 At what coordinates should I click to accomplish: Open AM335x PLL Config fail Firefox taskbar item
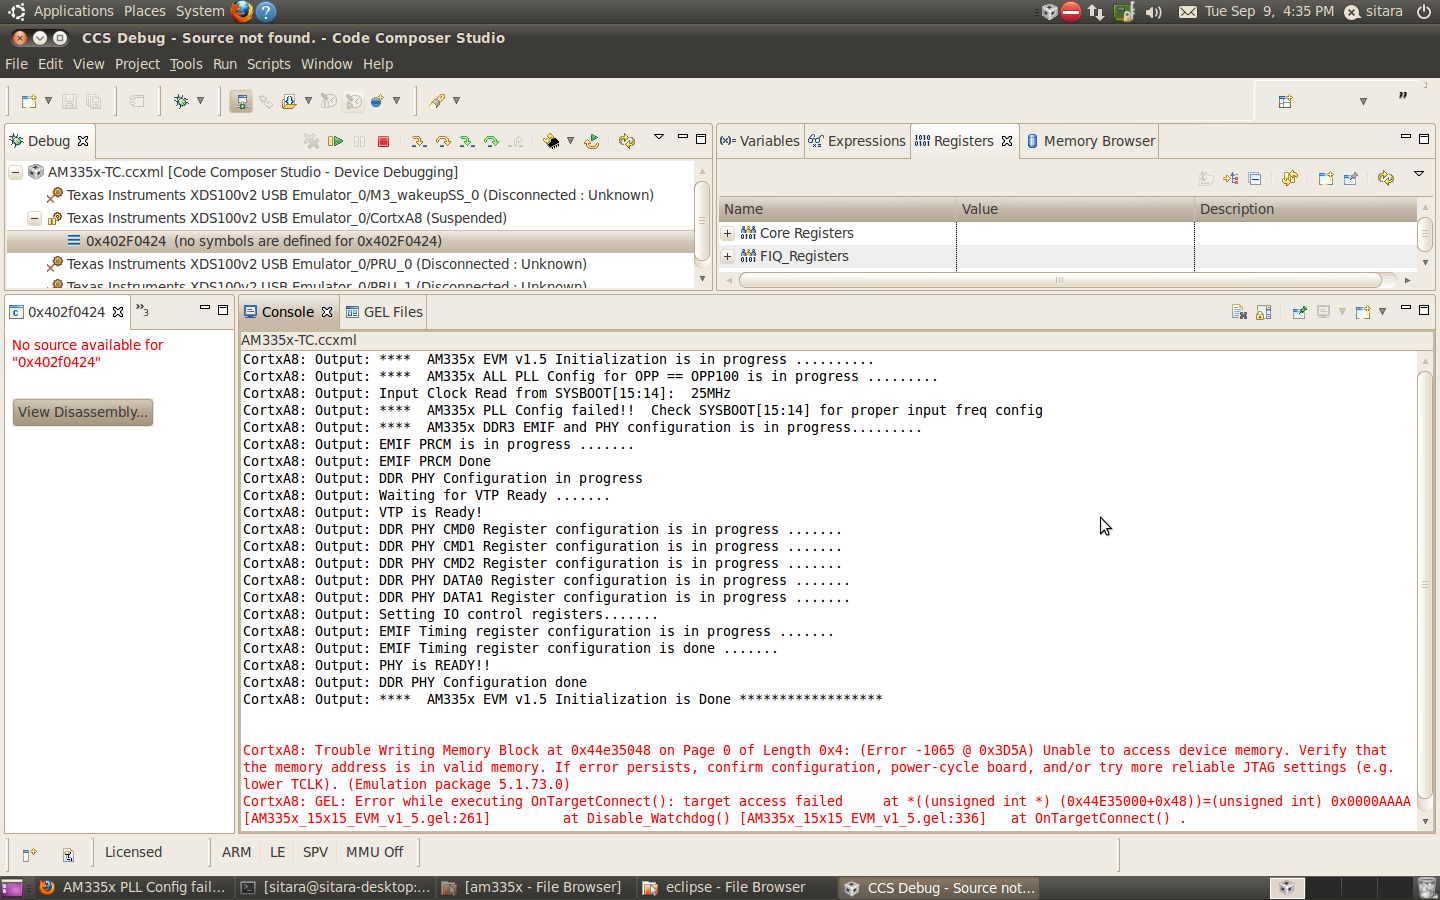[134, 887]
